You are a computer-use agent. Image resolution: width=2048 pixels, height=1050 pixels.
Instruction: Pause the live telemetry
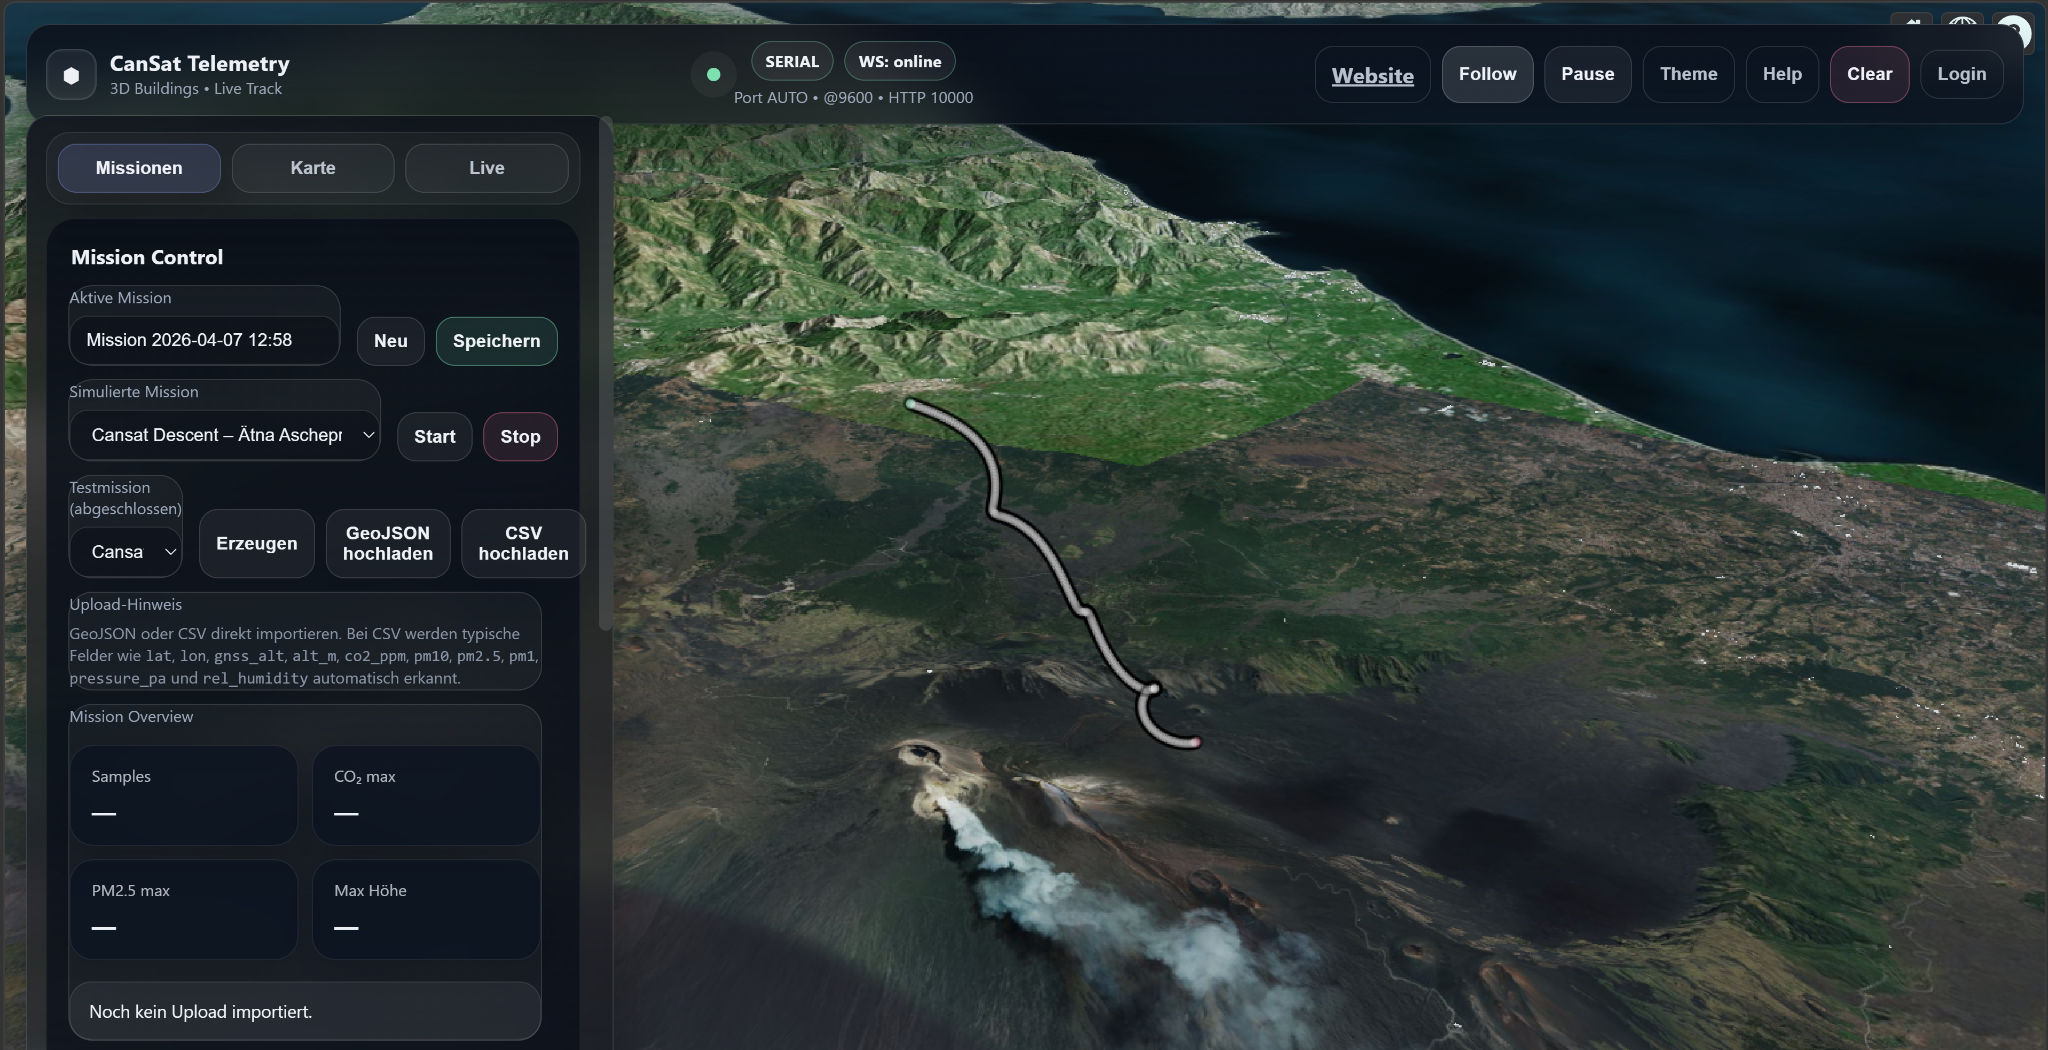tap(1587, 74)
